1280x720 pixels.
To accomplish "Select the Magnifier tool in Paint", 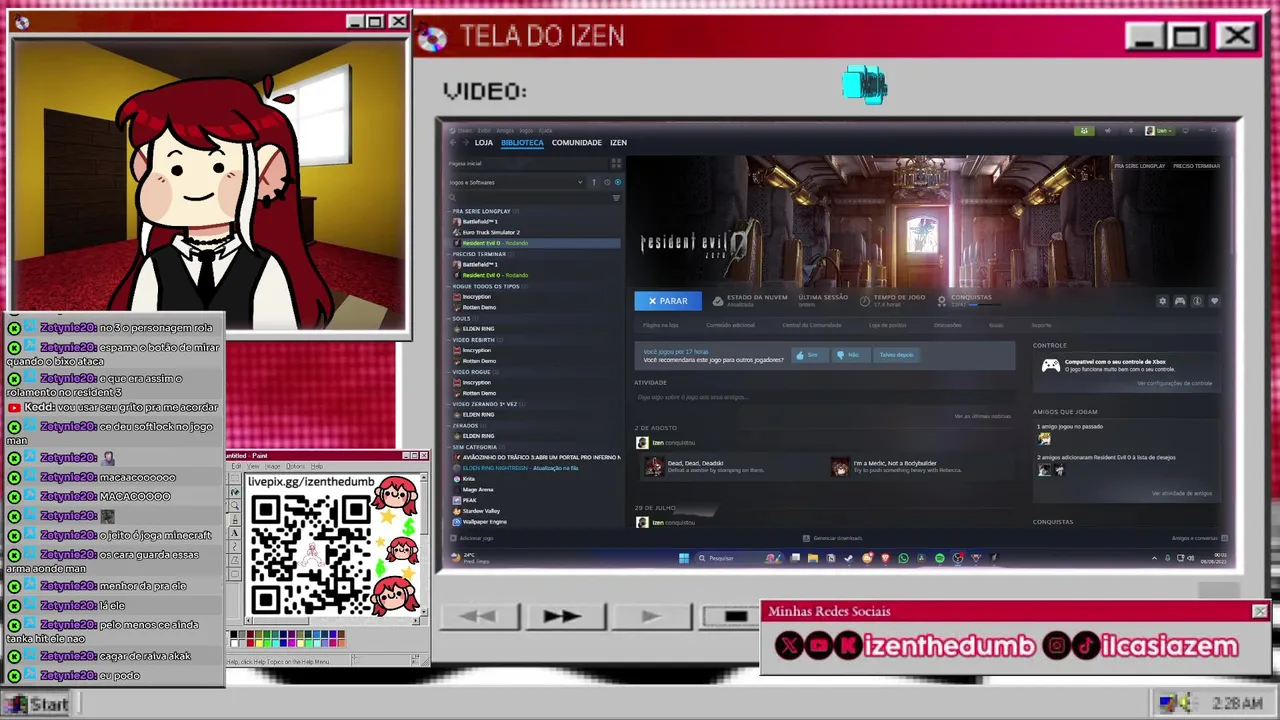I will pyautogui.click(x=235, y=506).
